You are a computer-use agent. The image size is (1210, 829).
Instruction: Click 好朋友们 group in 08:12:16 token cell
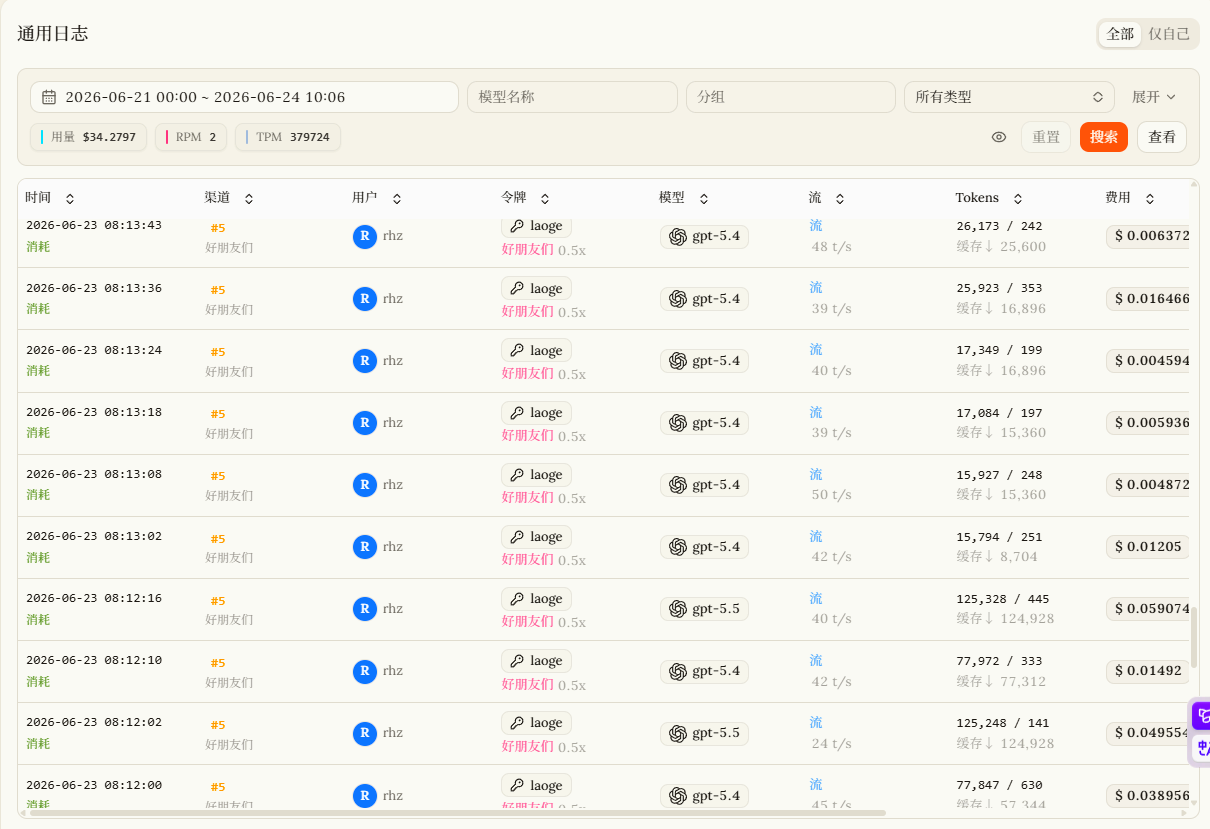coord(527,622)
